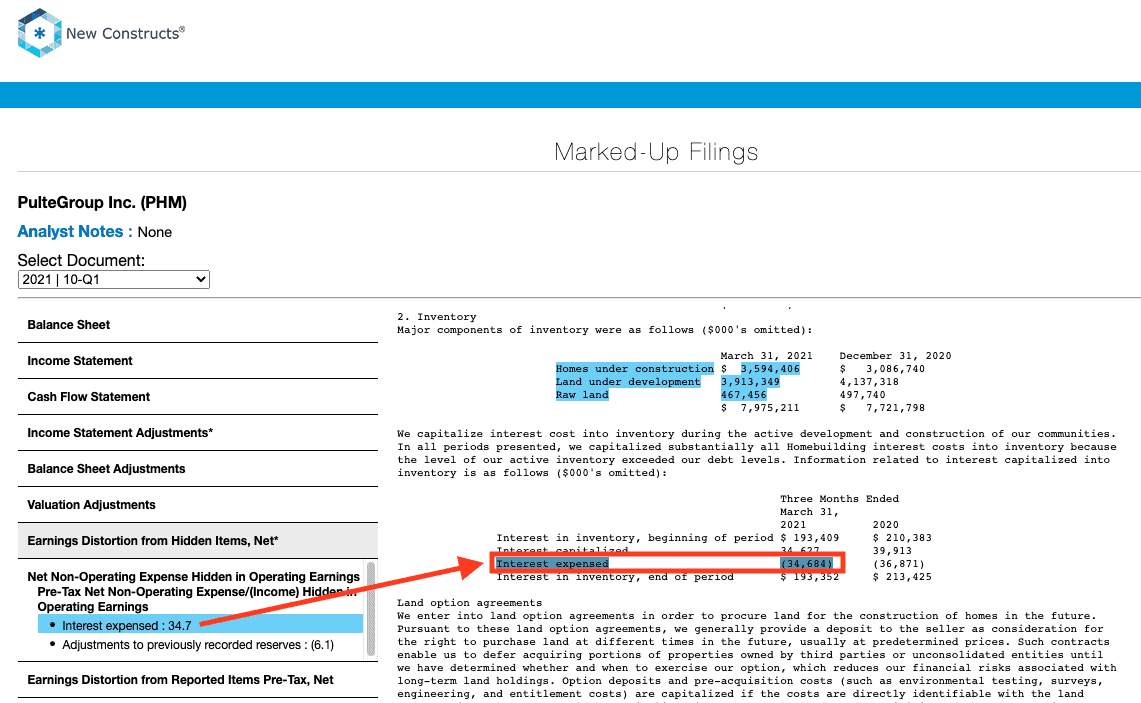
Task: Open the Income Statement section
Action: [x=198, y=361]
